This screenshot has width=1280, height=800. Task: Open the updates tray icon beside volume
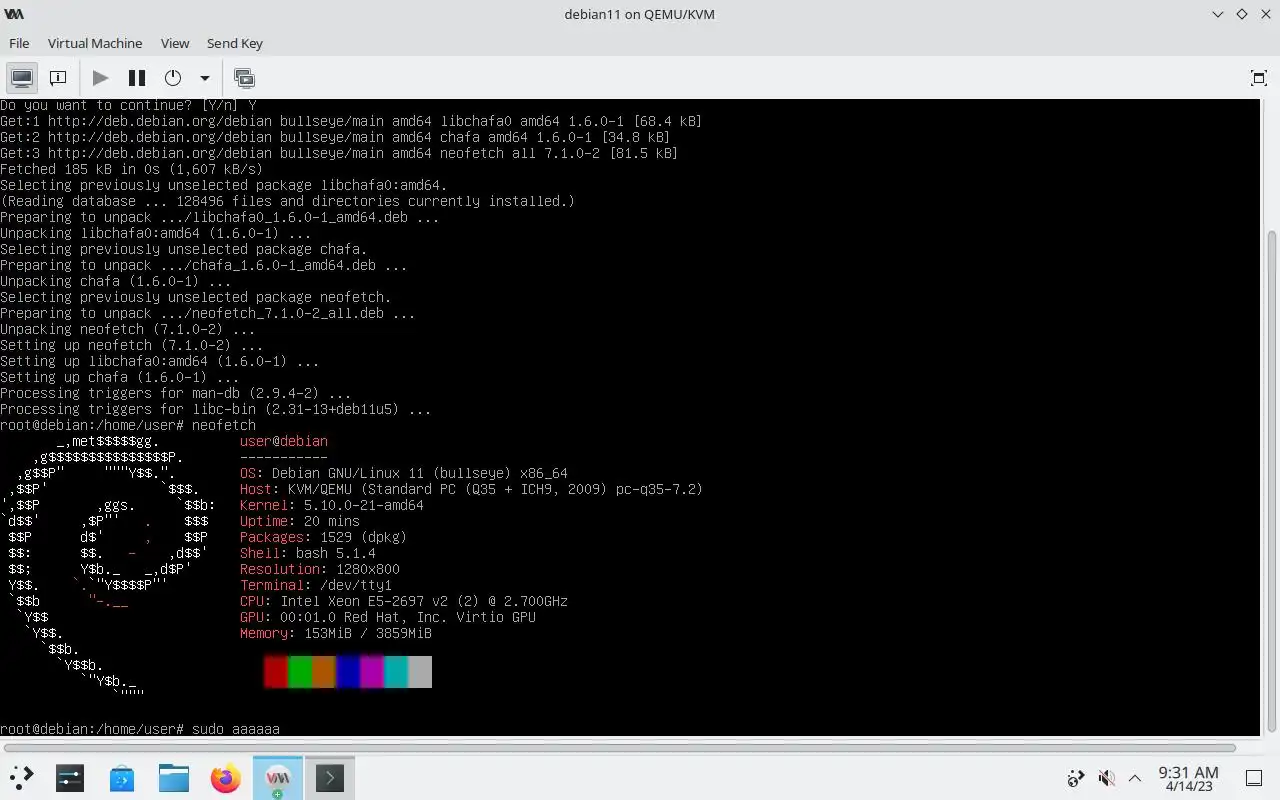tap(1076, 778)
